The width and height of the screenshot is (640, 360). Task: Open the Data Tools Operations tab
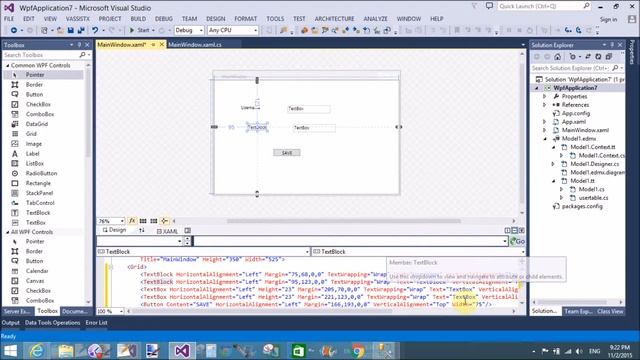(53, 322)
